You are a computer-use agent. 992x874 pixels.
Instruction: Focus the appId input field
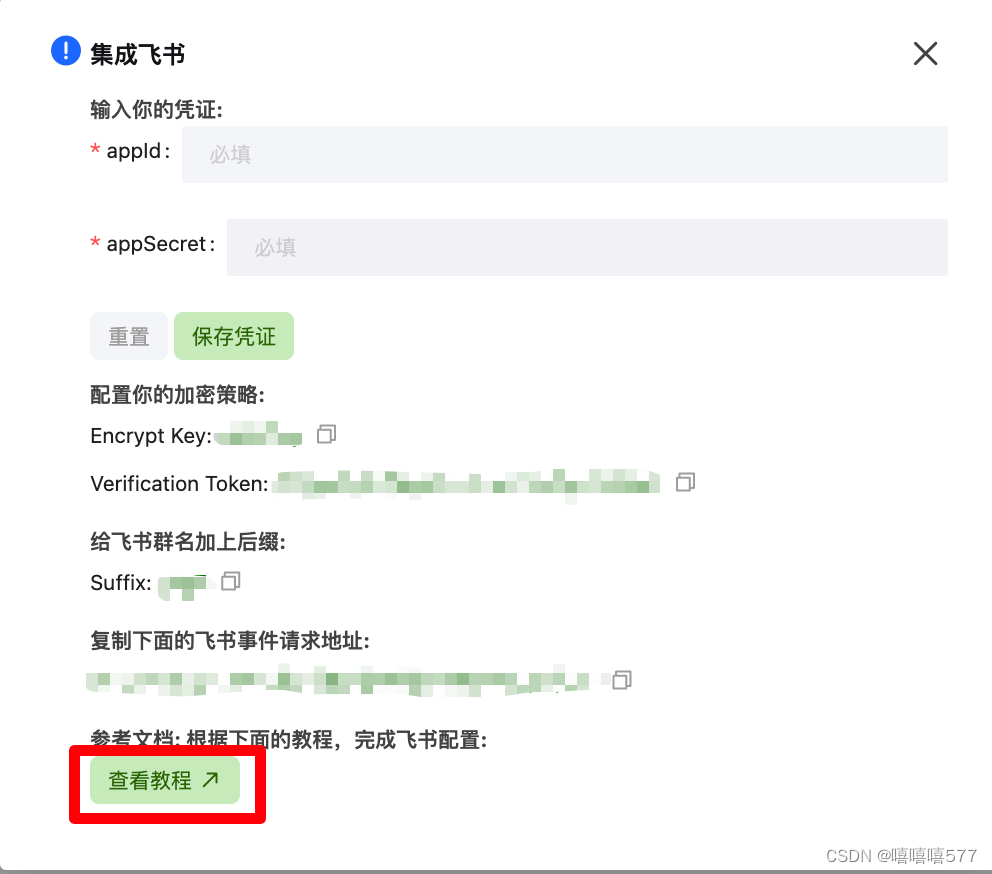click(x=564, y=154)
